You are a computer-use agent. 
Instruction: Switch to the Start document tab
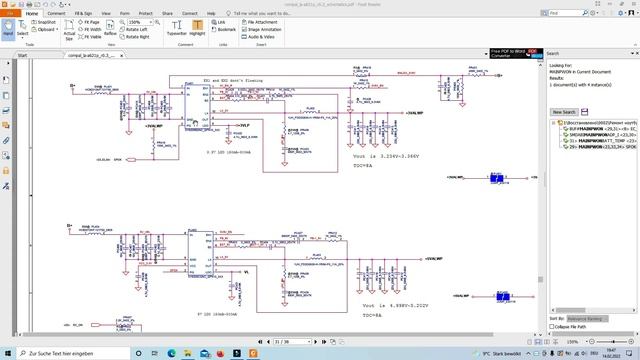22,55
